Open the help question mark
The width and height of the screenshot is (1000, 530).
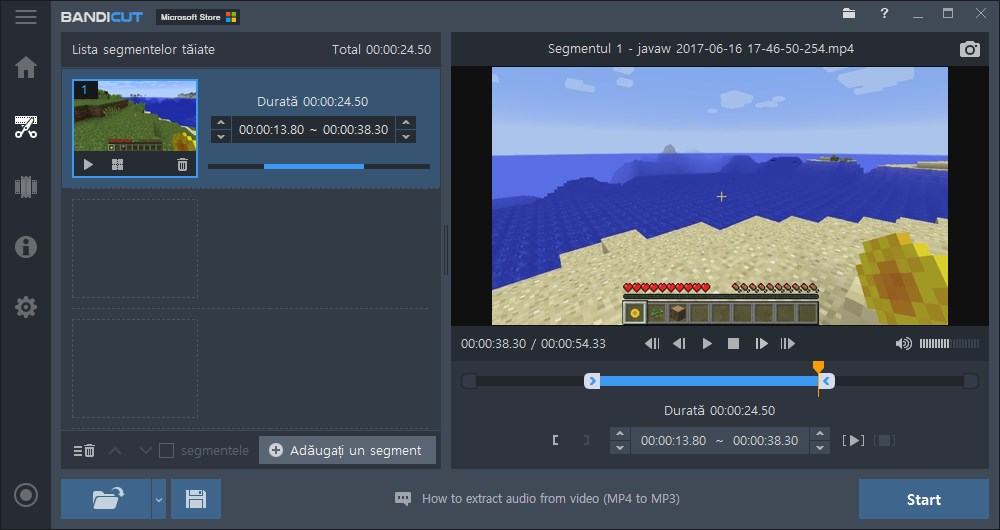884,13
